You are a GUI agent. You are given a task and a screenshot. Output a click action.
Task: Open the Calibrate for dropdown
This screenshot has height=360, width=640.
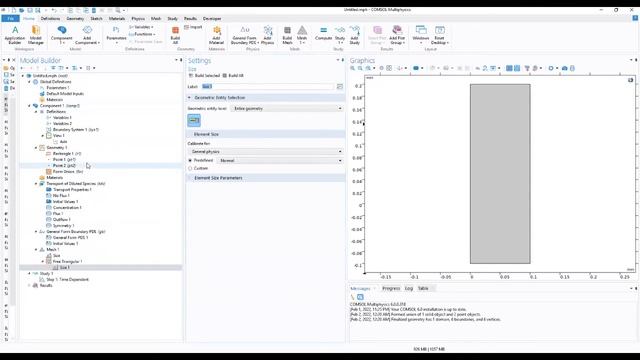[265, 151]
